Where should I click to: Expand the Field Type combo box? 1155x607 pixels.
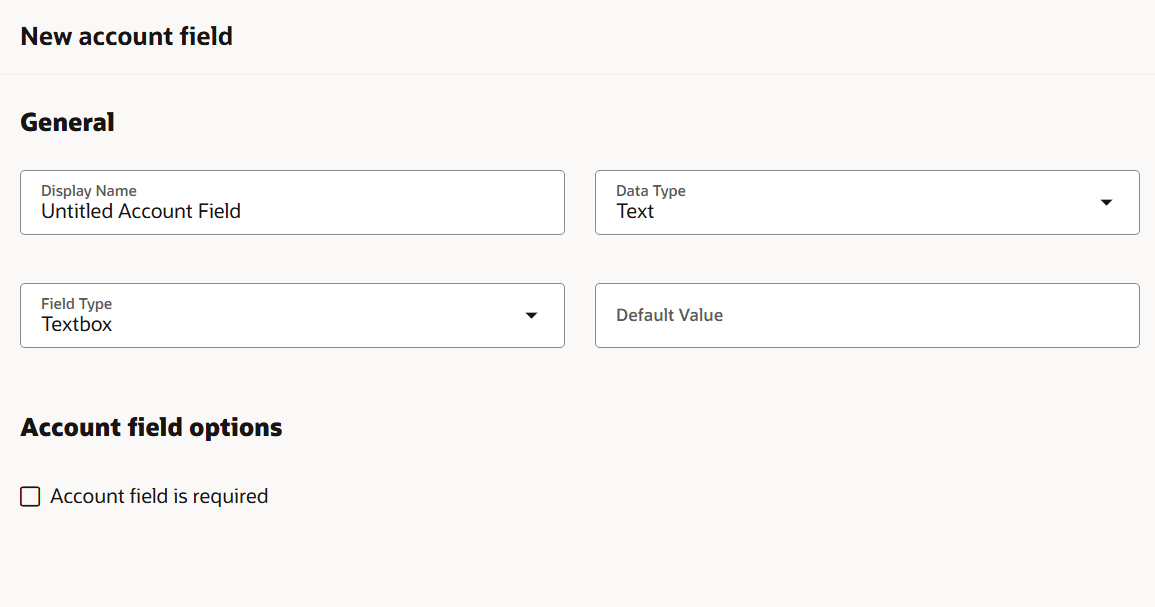[292, 316]
